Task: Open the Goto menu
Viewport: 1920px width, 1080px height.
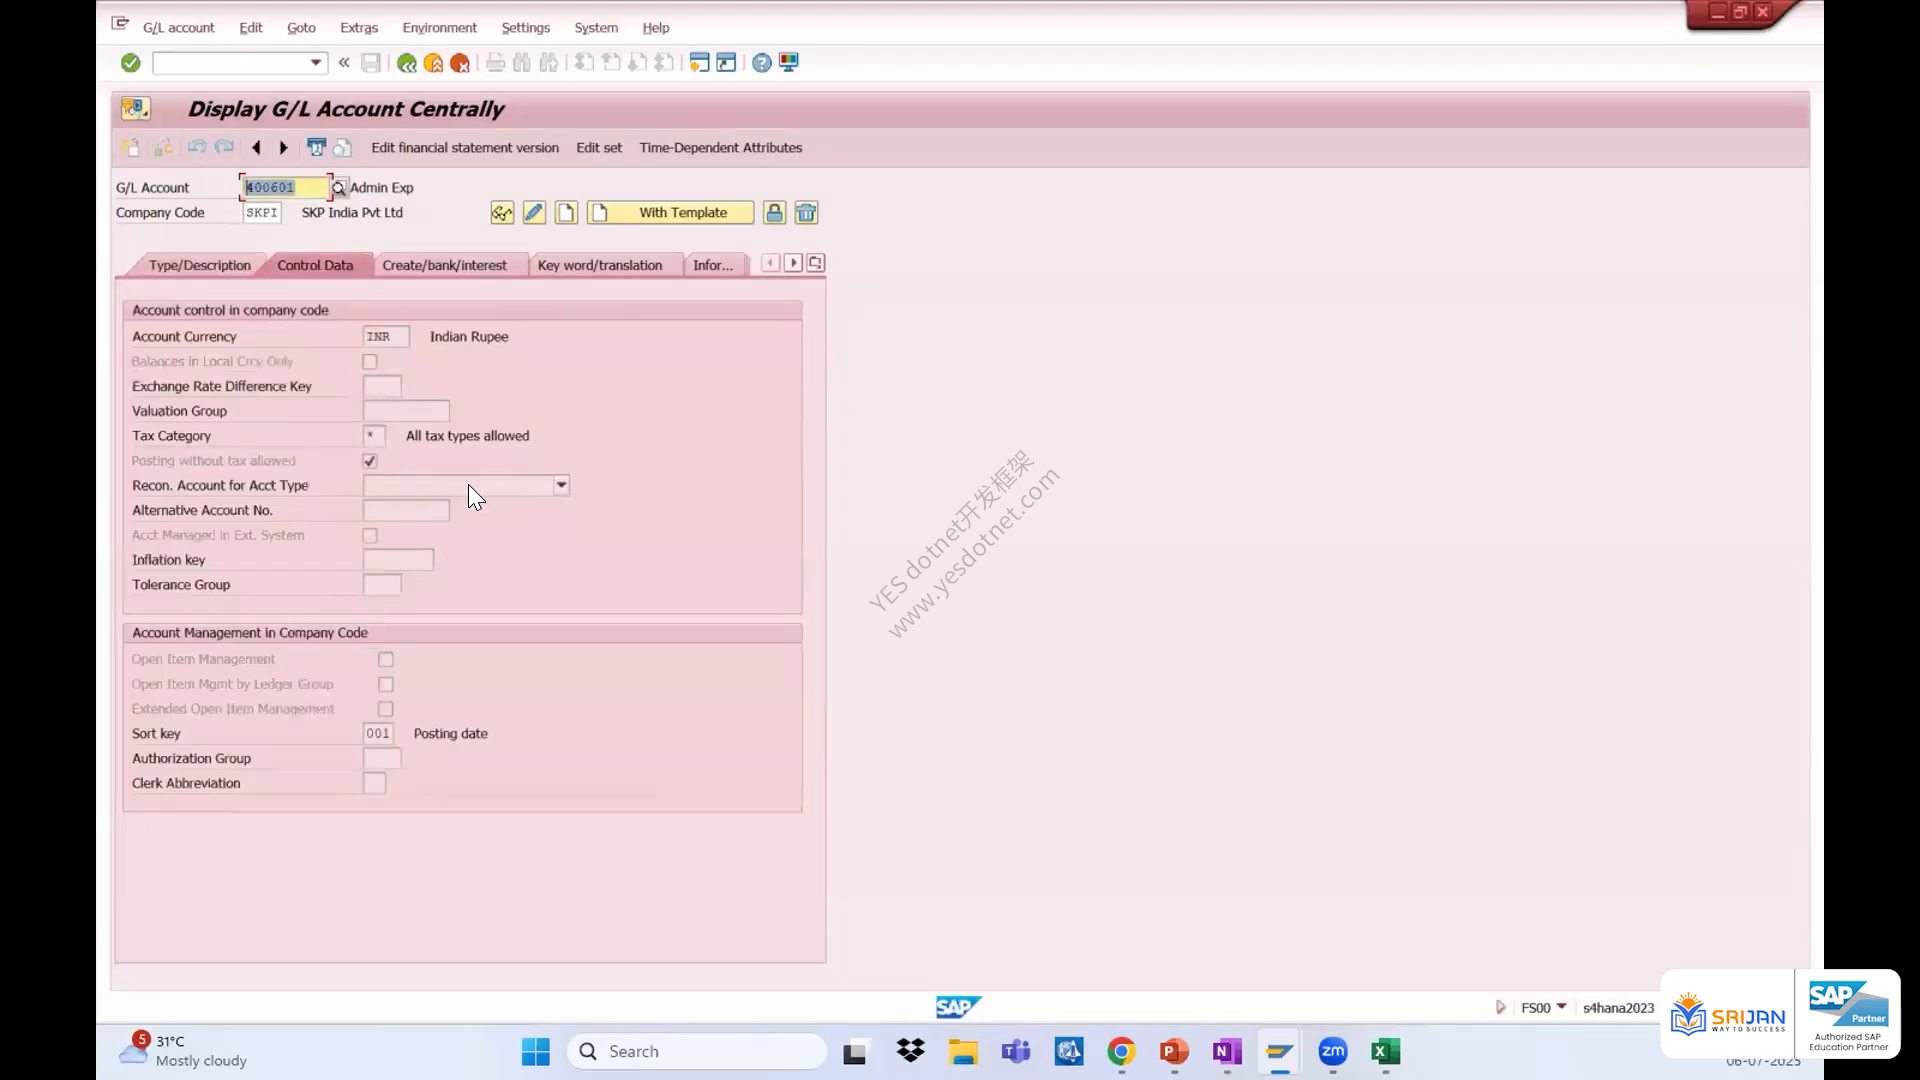Action: [301, 28]
